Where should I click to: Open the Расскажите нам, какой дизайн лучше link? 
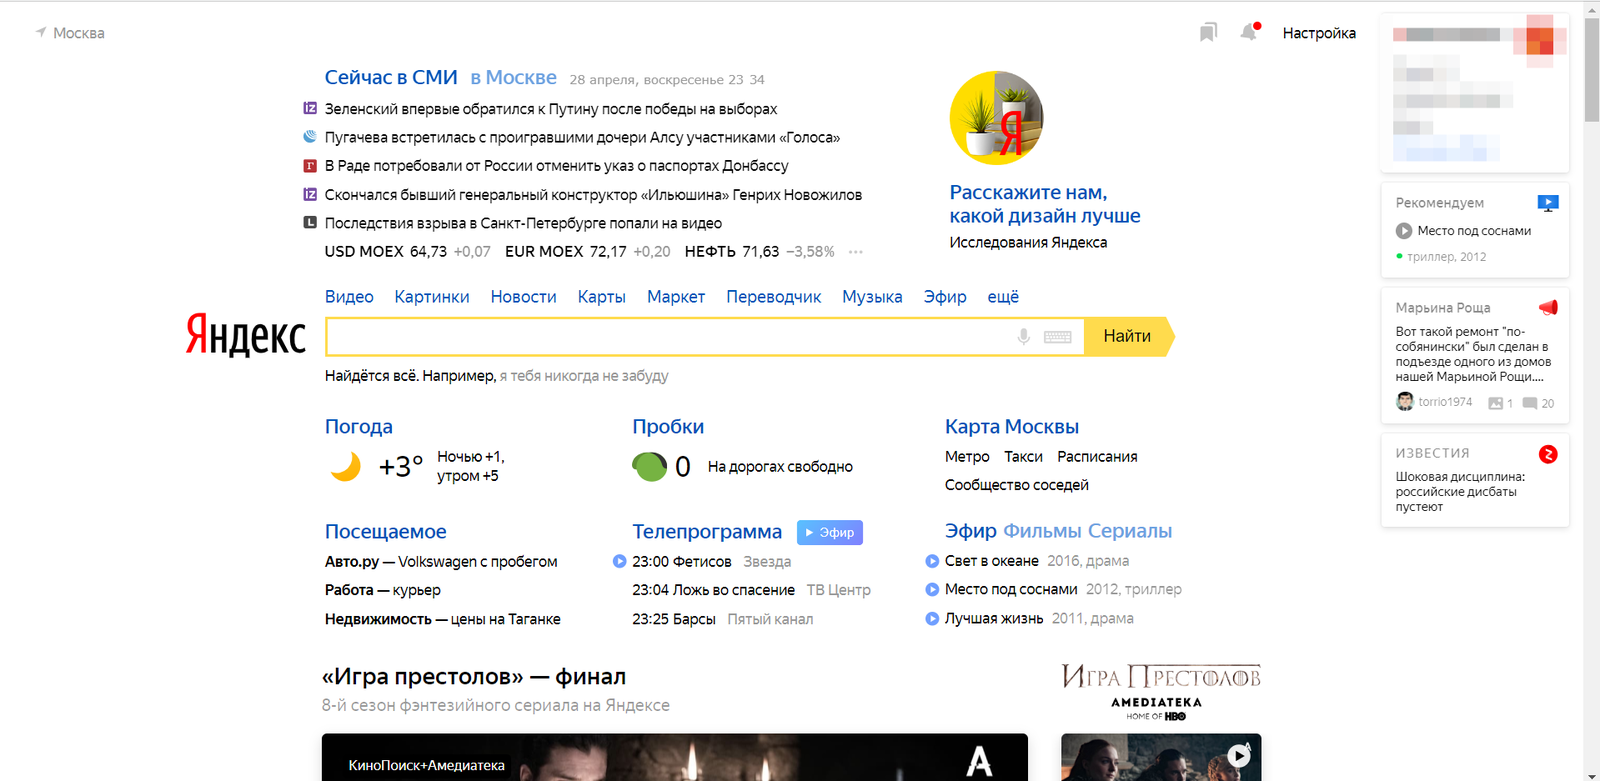[x=1045, y=204]
